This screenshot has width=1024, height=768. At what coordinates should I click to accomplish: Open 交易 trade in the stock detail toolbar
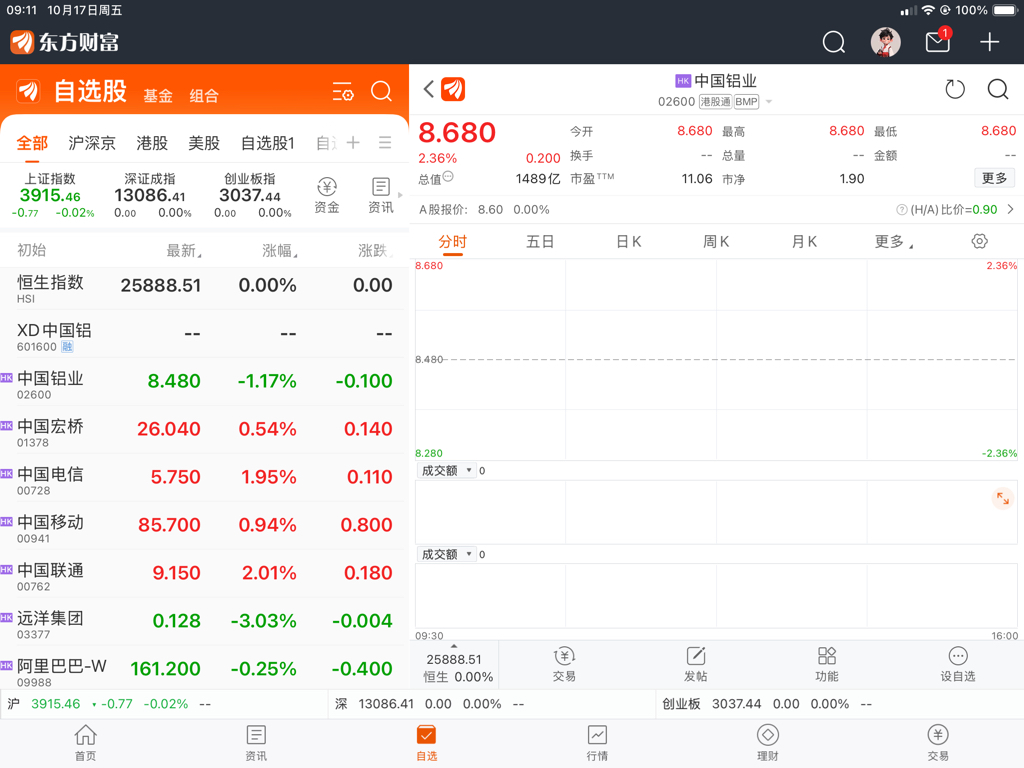tap(564, 664)
